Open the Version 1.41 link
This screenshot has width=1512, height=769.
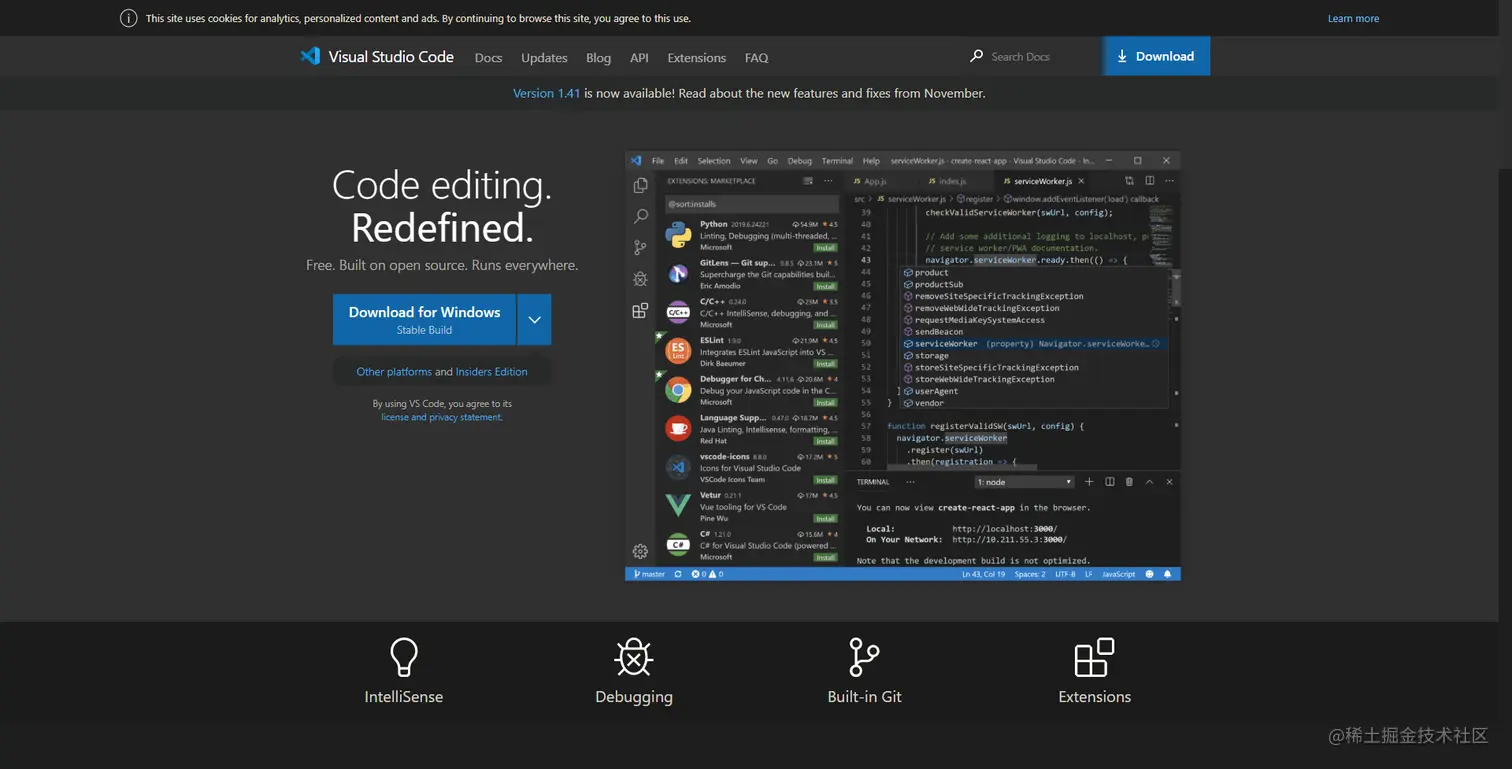tap(546, 93)
